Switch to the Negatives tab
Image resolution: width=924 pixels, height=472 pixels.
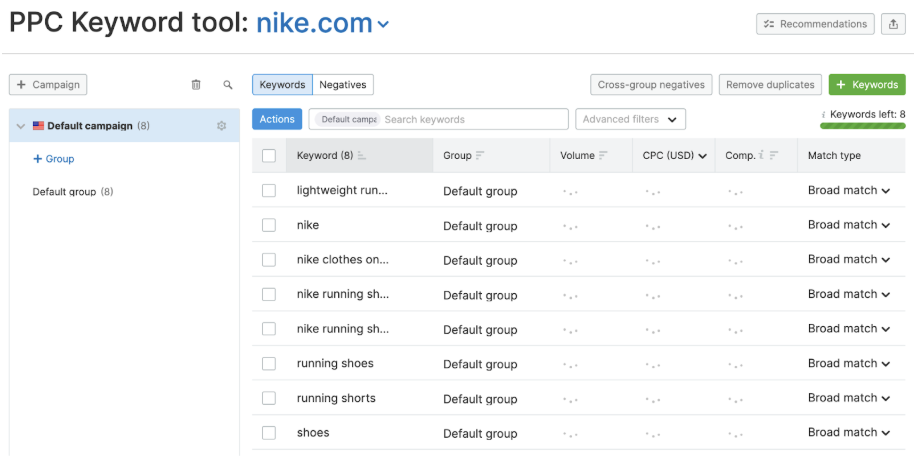[x=342, y=85]
